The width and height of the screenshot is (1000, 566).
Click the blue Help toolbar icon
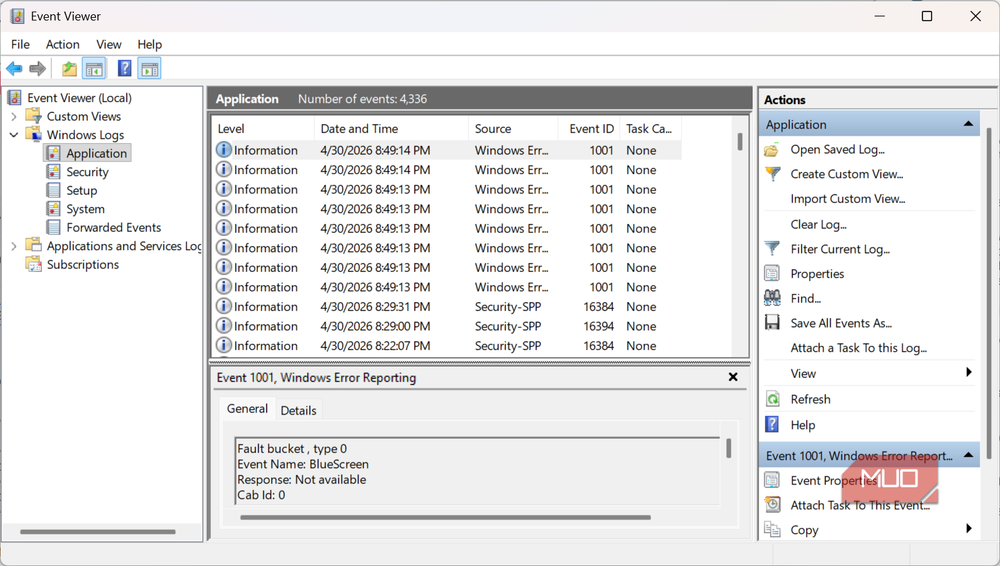(x=124, y=68)
